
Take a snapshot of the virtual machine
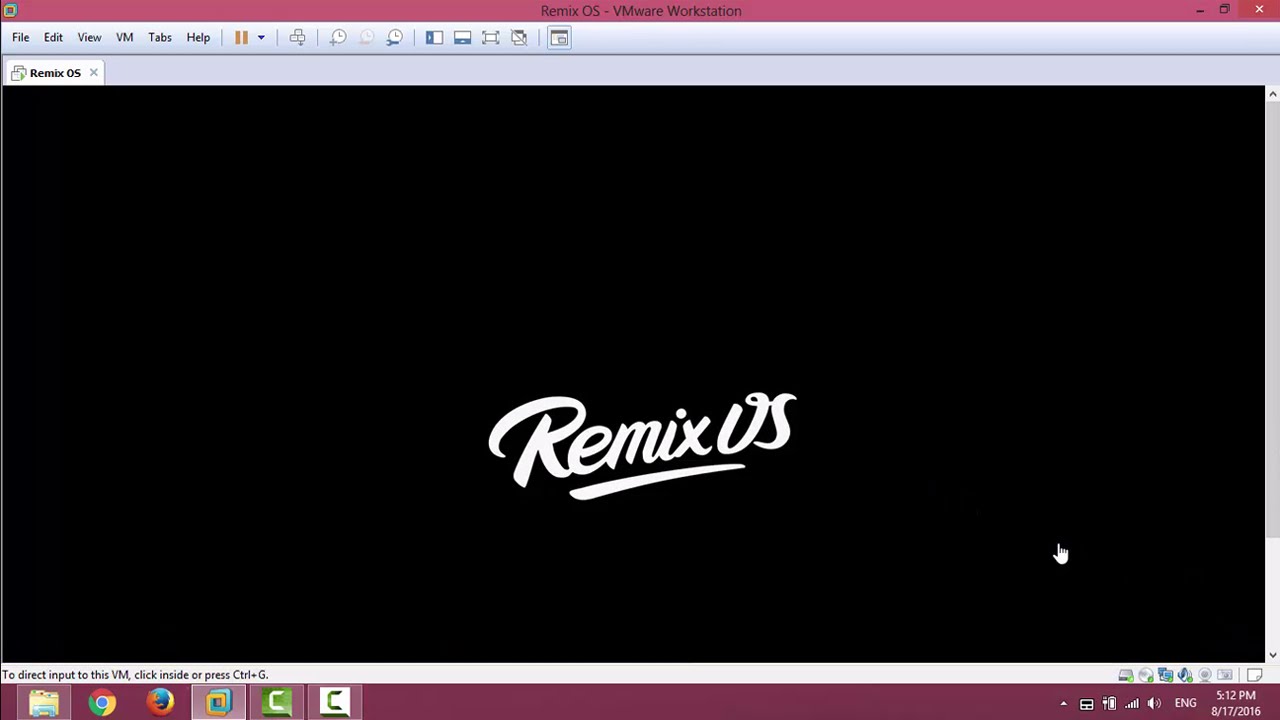(338, 37)
